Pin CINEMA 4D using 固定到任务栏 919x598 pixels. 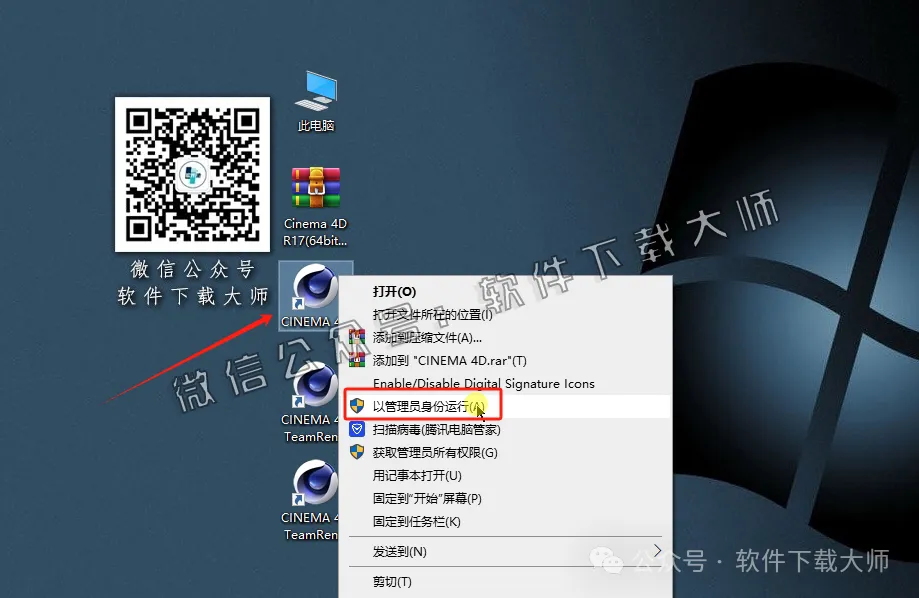415,522
